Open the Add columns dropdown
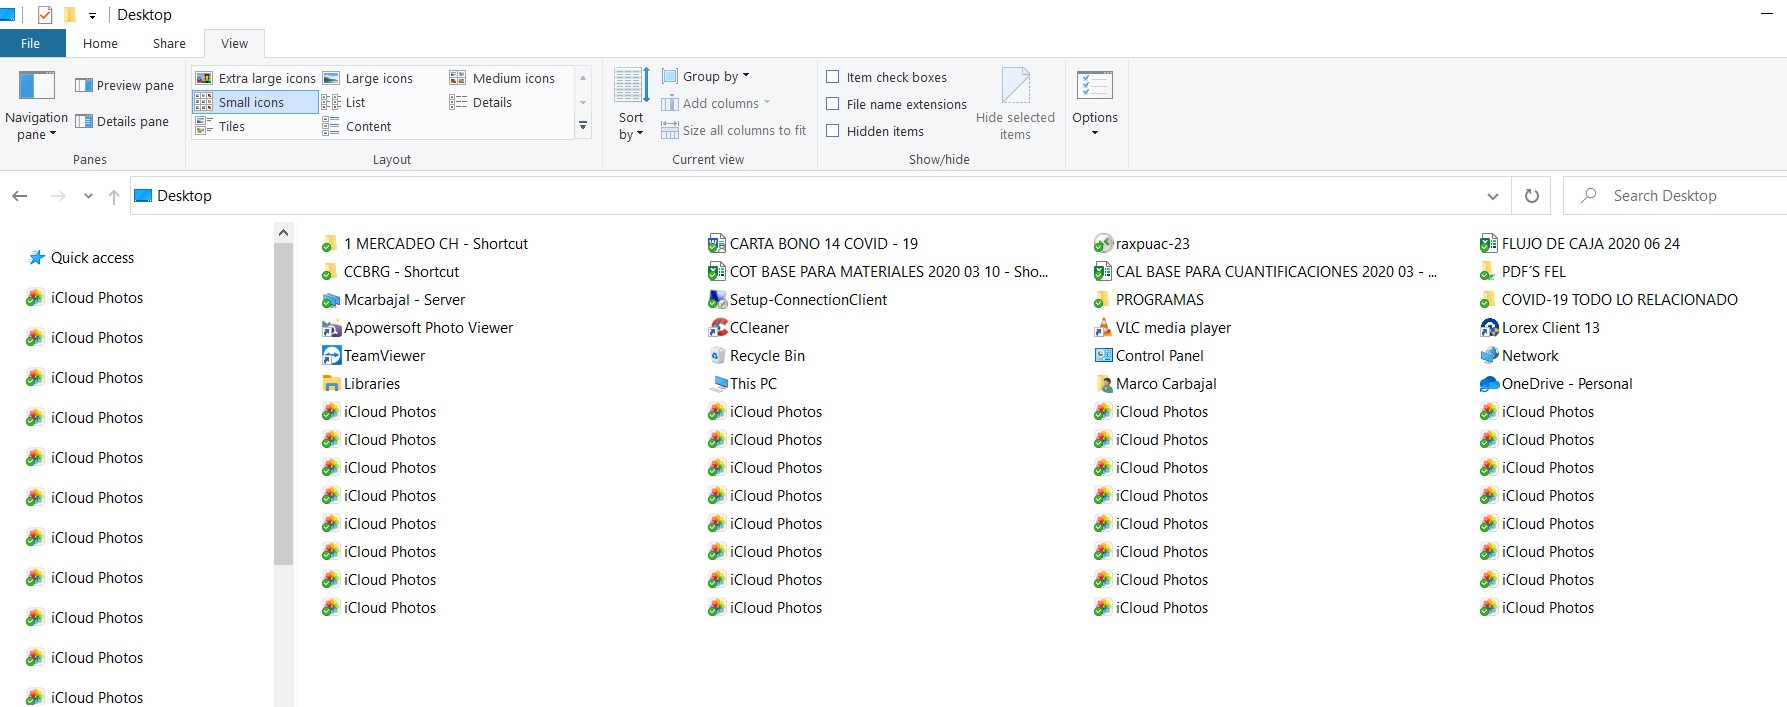This screenshot has height=707, width=1787. point(715,103)
